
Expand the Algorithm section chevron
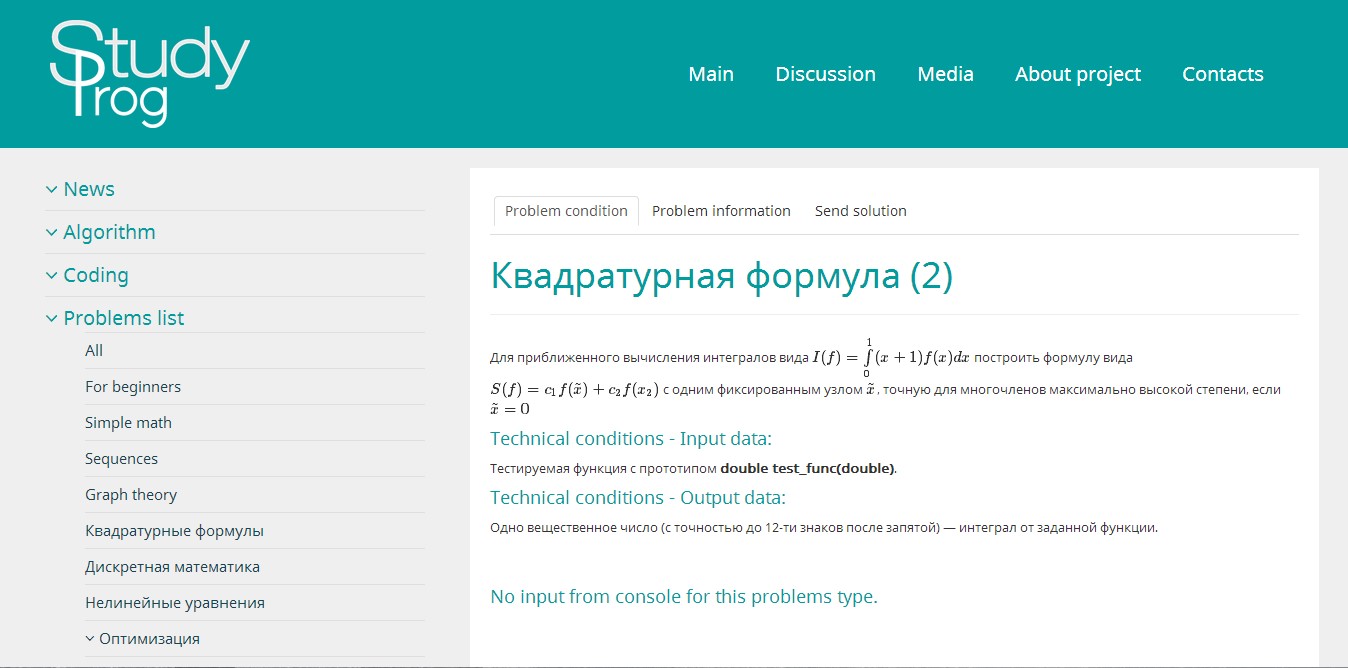[51, 232]
